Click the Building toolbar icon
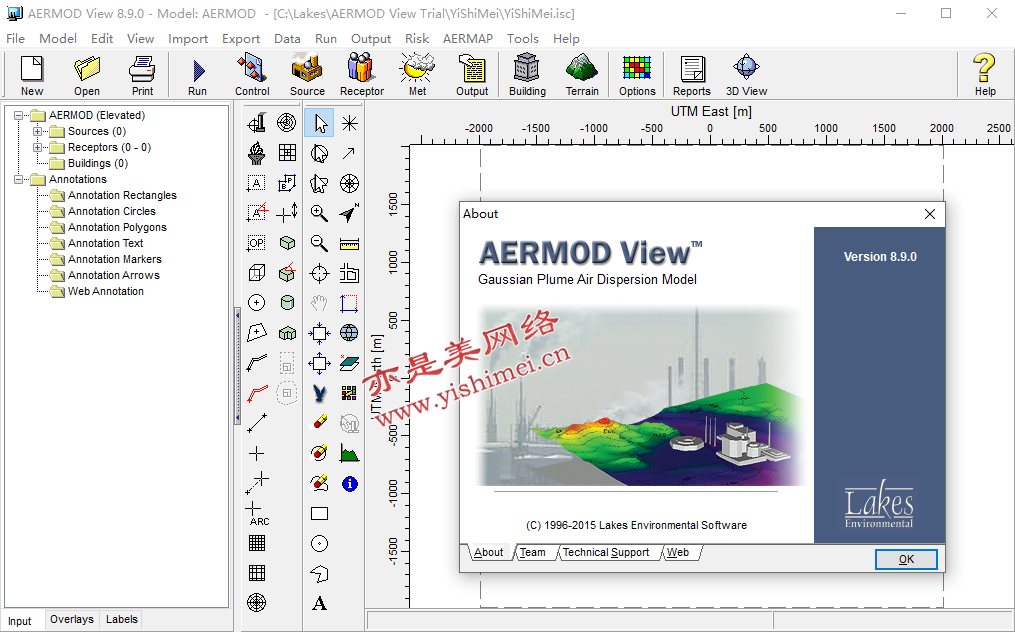 click(527, 75)
